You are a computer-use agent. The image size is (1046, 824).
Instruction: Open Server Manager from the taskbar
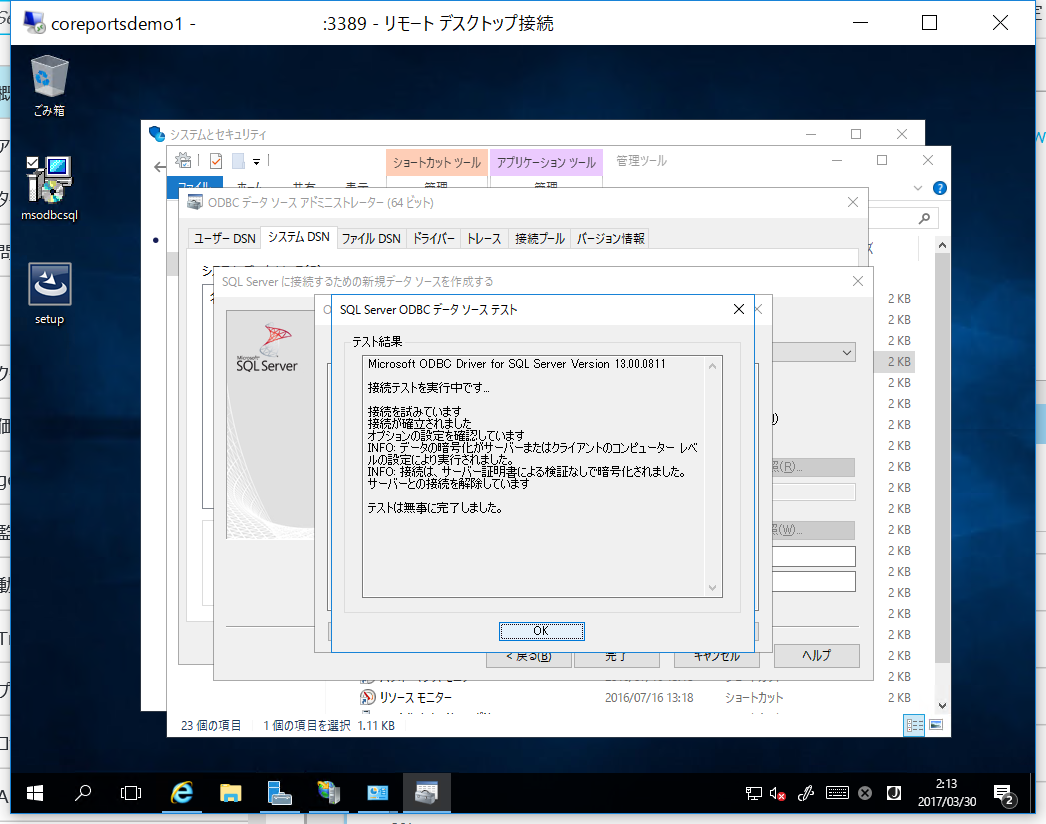(x=280, y=793)
